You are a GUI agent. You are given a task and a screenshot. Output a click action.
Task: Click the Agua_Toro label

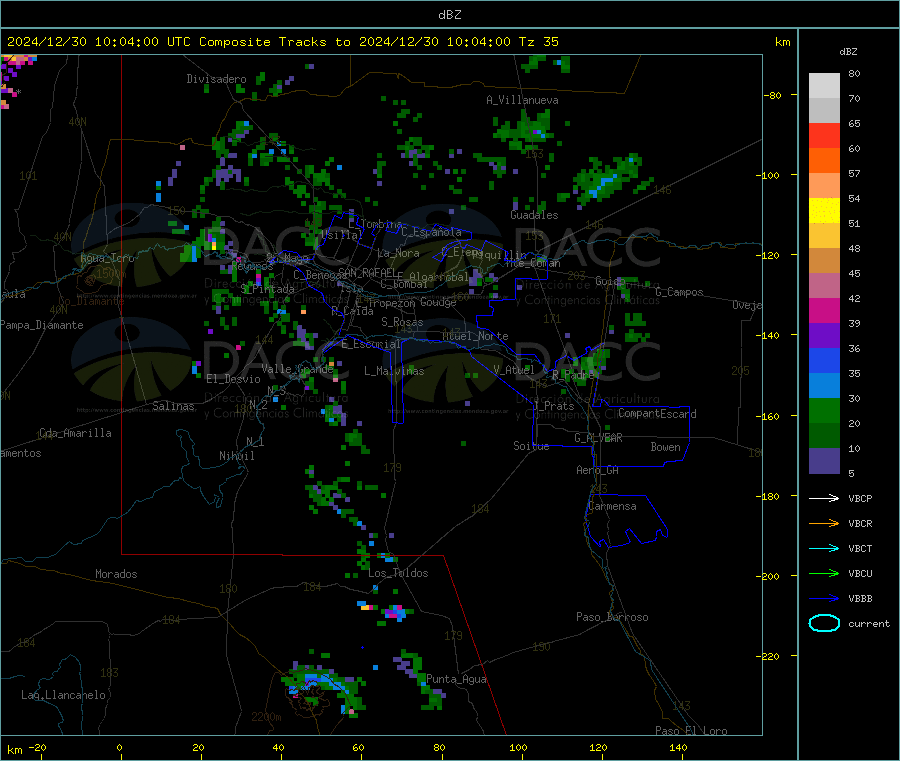pos(107,258)
